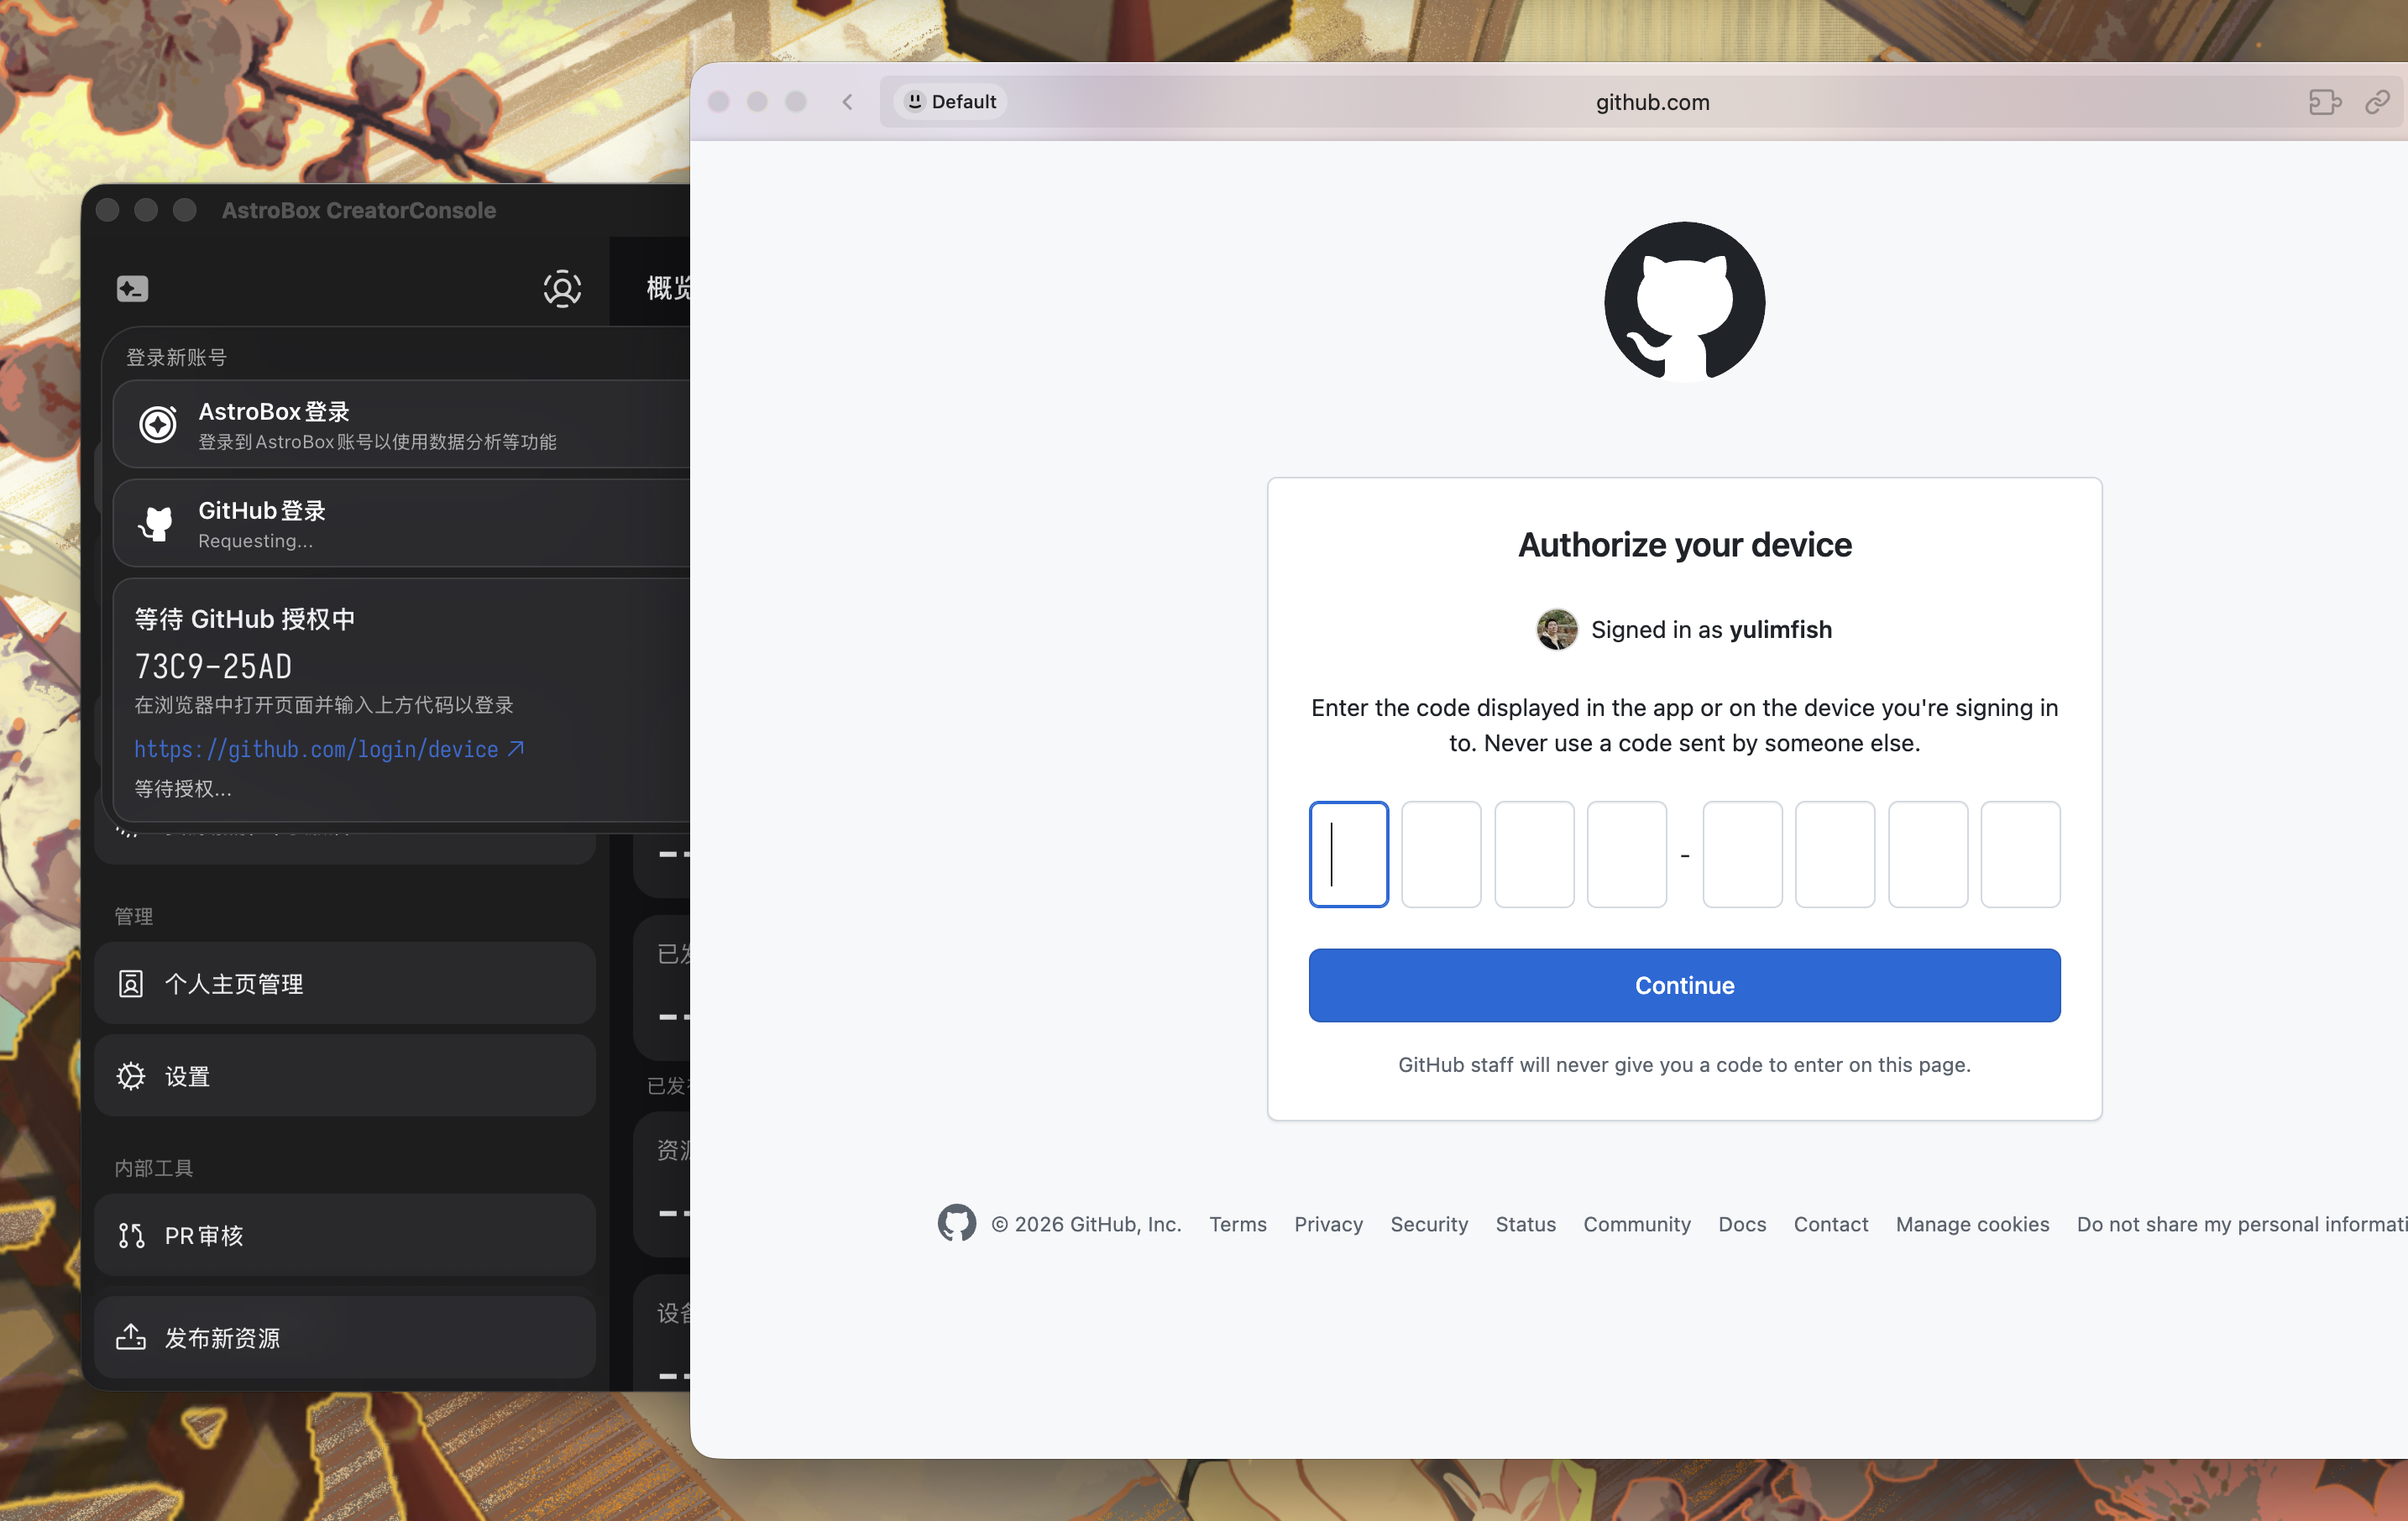This screenshot has height=1521, width=2408.
Task: Click the PR审核 pull request icon
Action: [x=131, y=1236]
